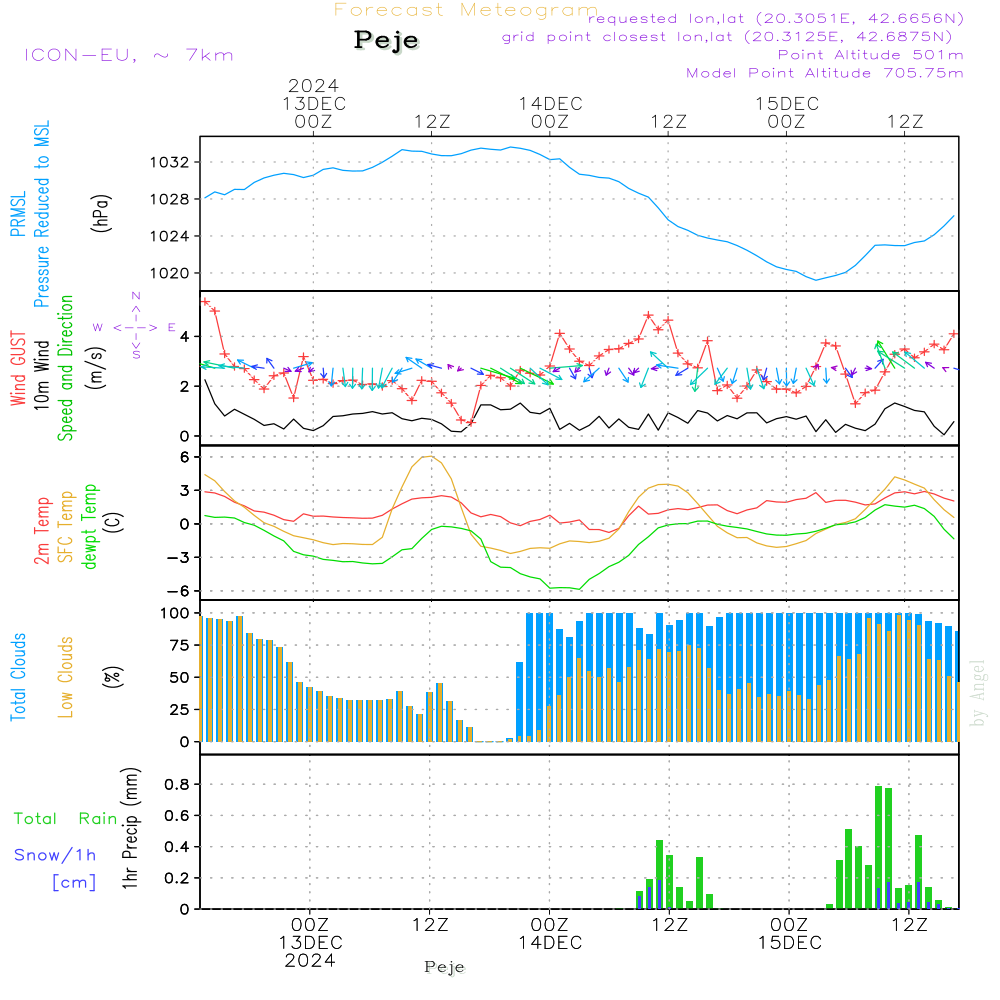Screen dimensions: 1000x1000
Task: Click the 'S' on the compass rose
Action: pyautogui.click(x=136, y=355)
